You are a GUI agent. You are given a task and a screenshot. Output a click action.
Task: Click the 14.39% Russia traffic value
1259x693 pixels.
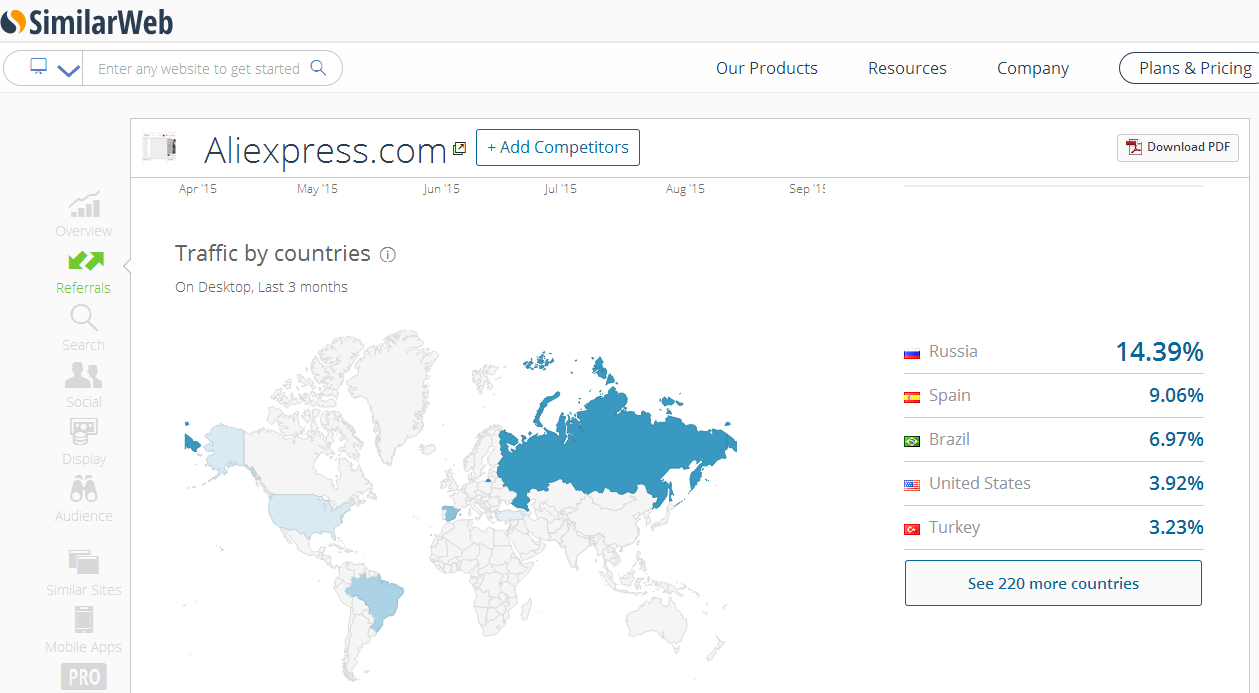[1160, 351]
